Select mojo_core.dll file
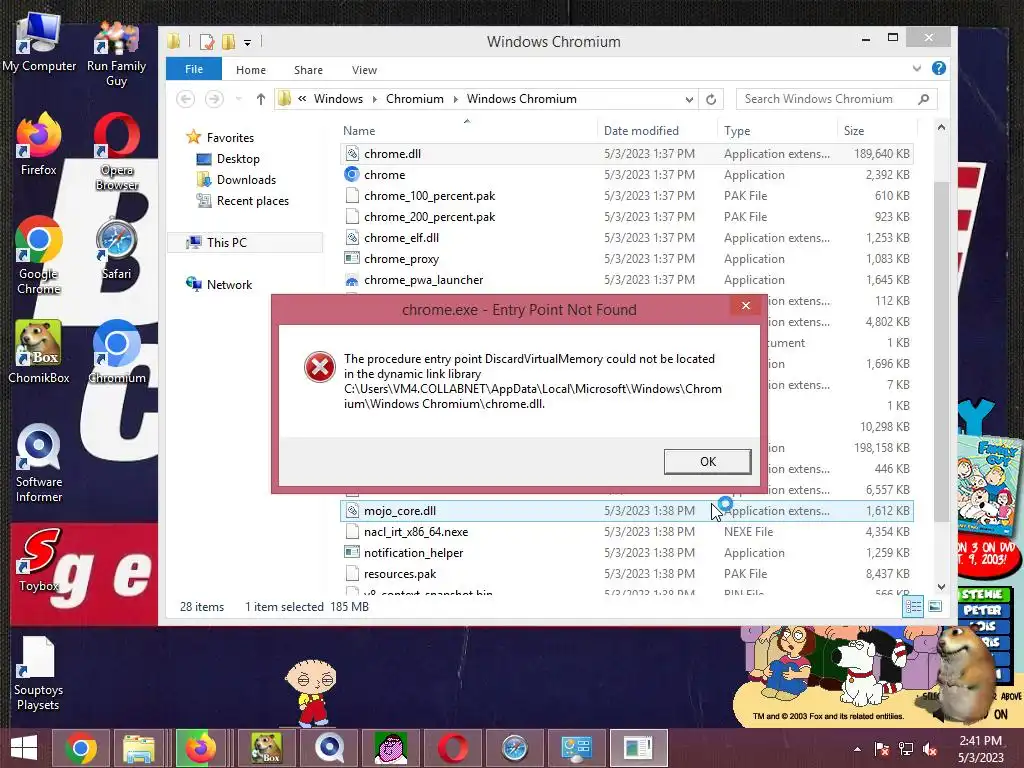Screen dimensions: 1024x768 coord(627,511)
